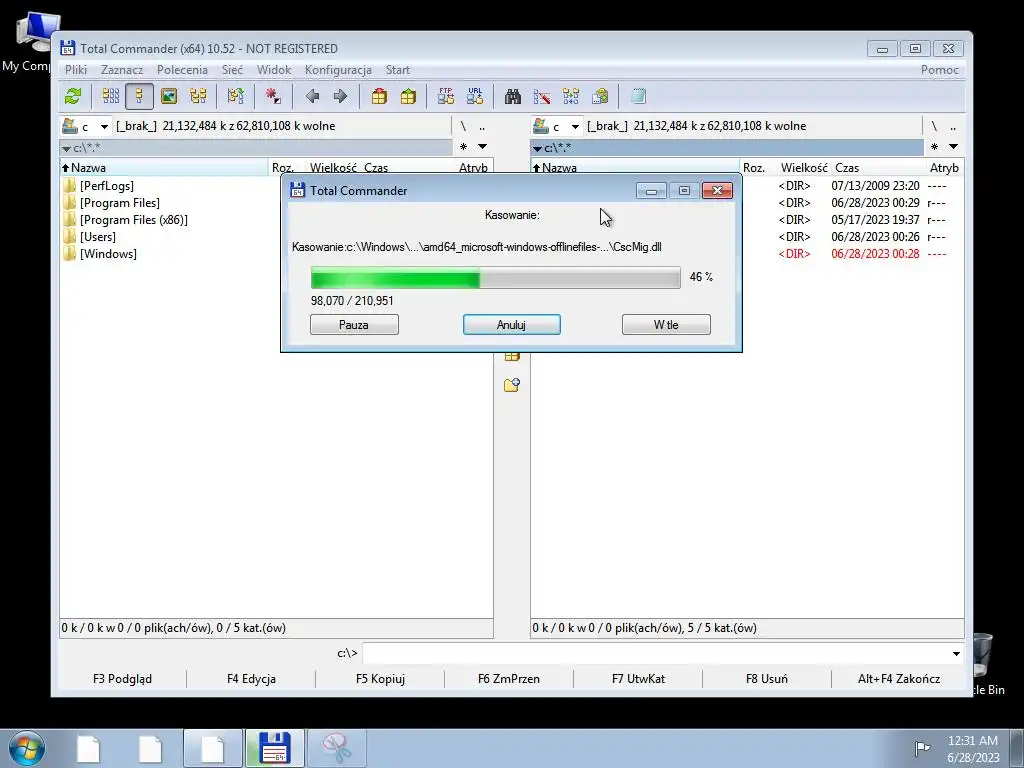Viewport: 1024px width, 768px height.
Task: Click the Anuluj button
Action: (511, 325)
